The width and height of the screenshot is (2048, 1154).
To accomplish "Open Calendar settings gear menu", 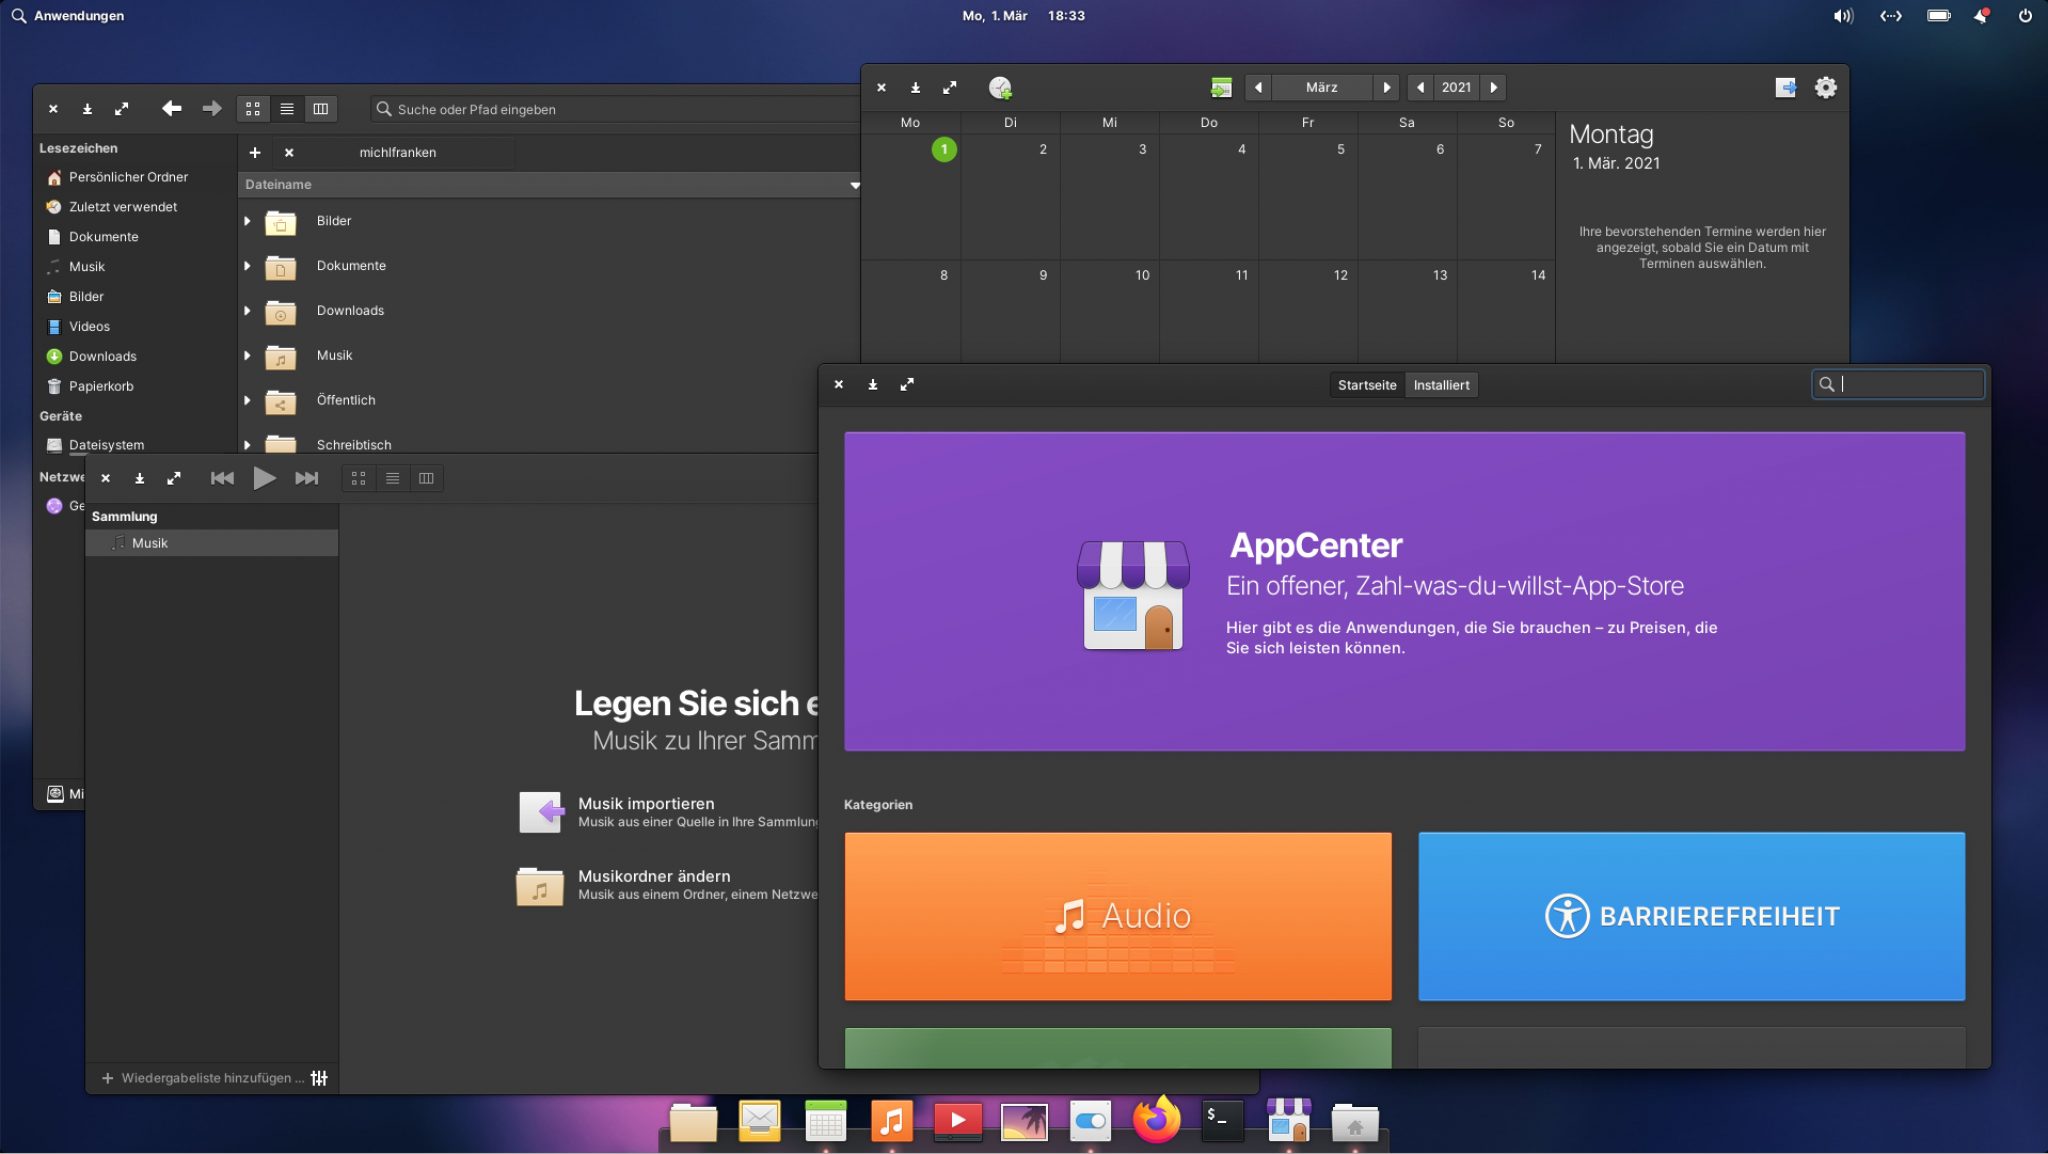I will click(x=1826, y=88).
